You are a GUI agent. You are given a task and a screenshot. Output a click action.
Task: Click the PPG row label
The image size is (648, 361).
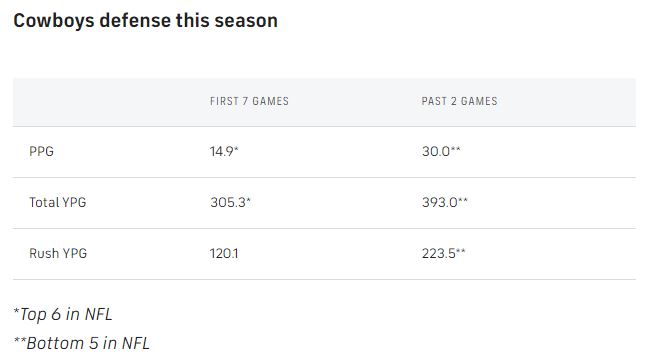pos(41,151)
